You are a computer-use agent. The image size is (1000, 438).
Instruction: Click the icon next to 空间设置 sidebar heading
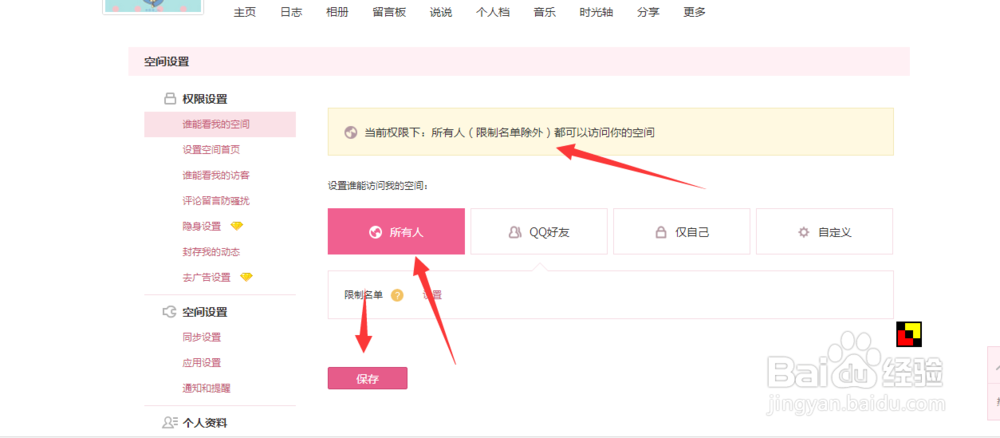tap(170, 312)
